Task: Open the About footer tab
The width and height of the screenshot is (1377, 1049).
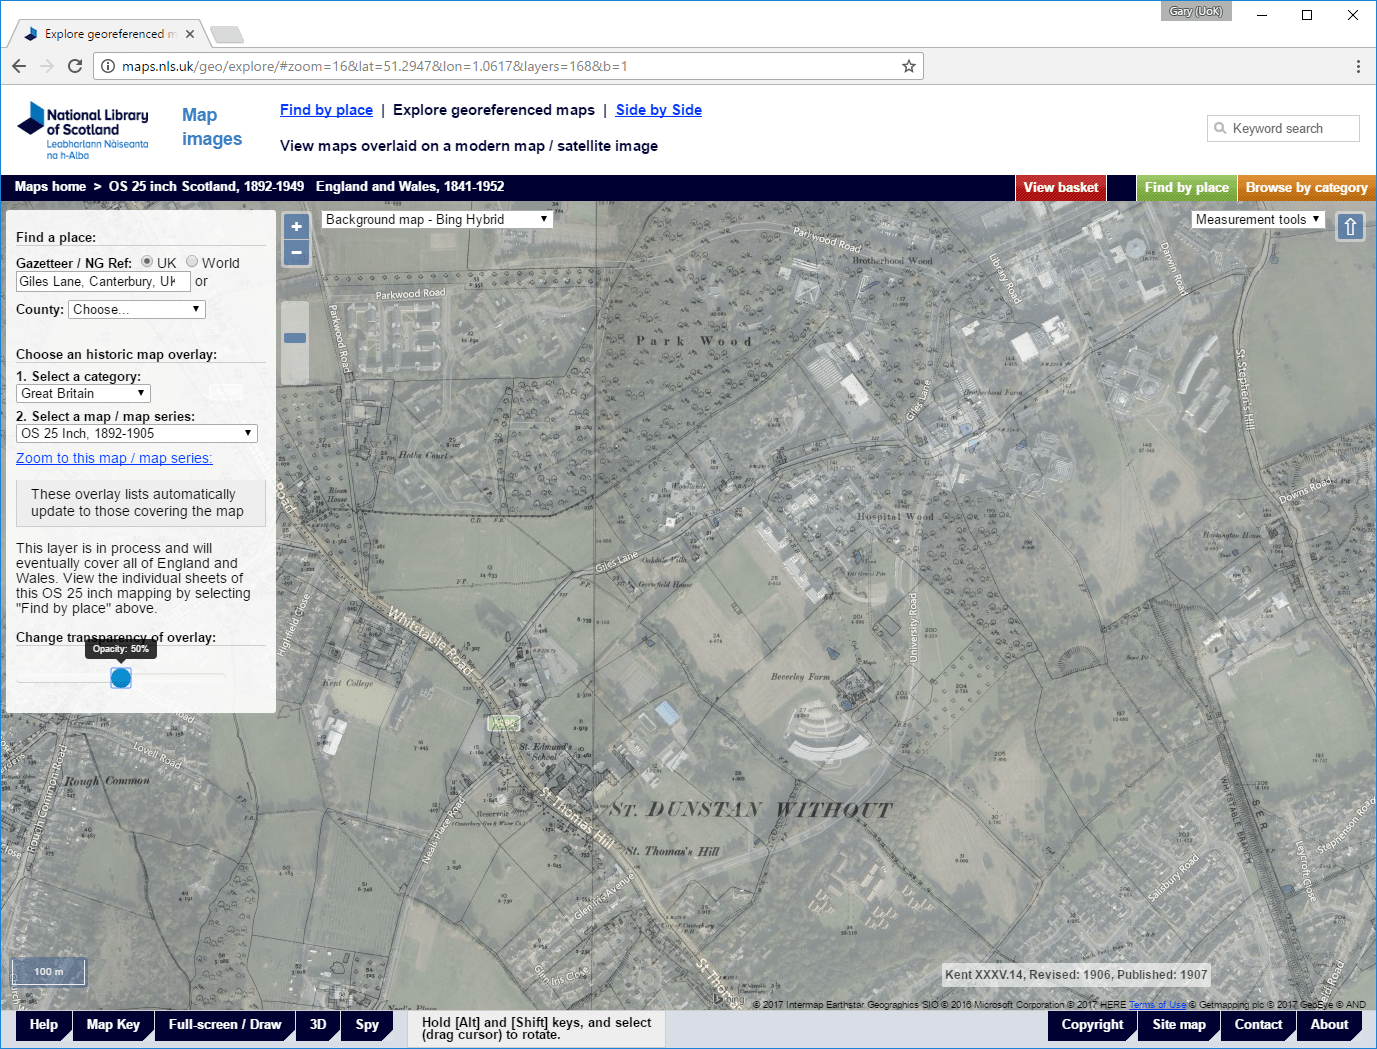Action: point(1329,1025)
